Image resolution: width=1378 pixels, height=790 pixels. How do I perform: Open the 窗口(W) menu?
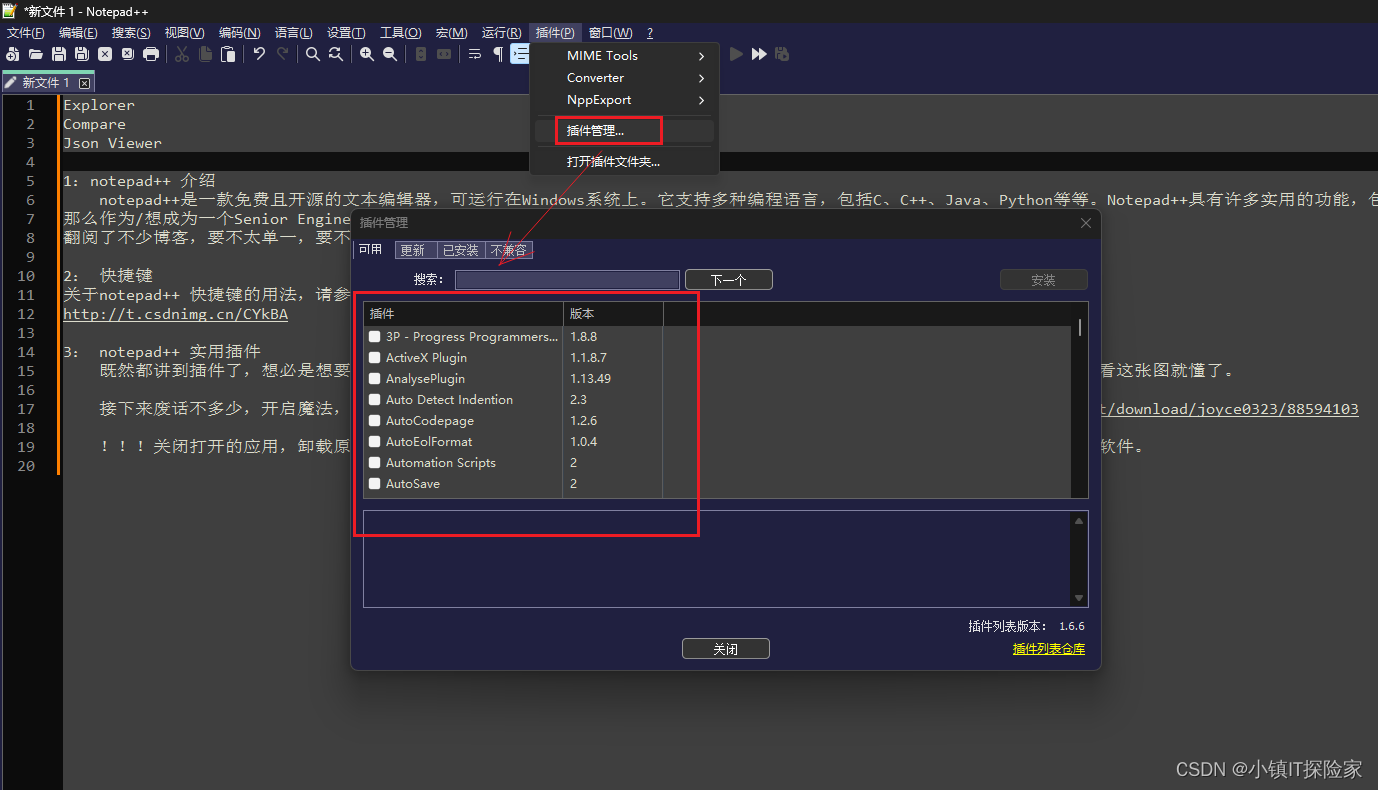click(610, 33)
